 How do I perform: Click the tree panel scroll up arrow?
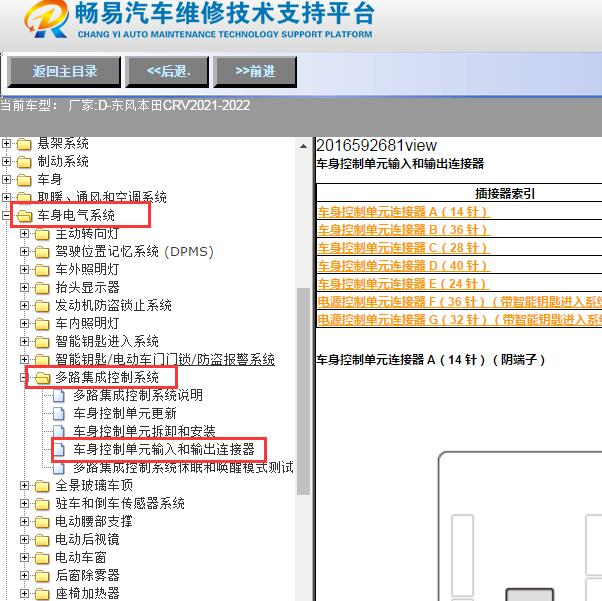[x=303, y=146]
